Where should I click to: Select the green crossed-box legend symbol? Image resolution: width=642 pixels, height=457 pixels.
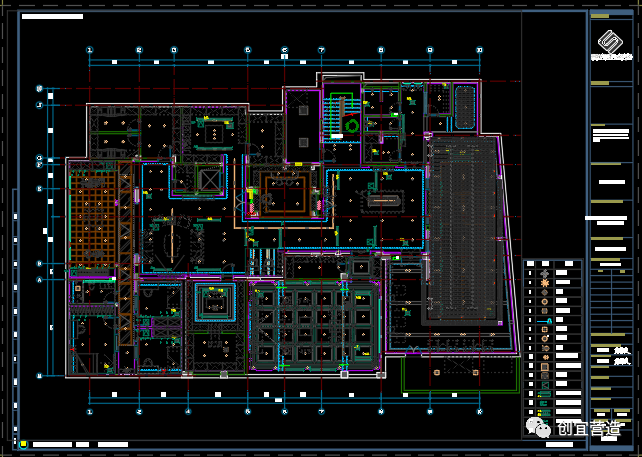[x=545, y=385]
